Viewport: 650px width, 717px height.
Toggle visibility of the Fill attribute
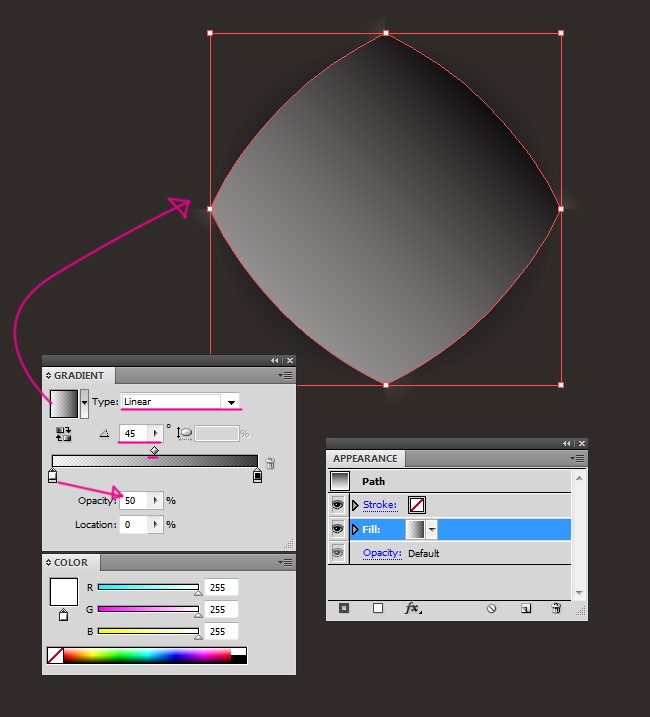point(338,529)
